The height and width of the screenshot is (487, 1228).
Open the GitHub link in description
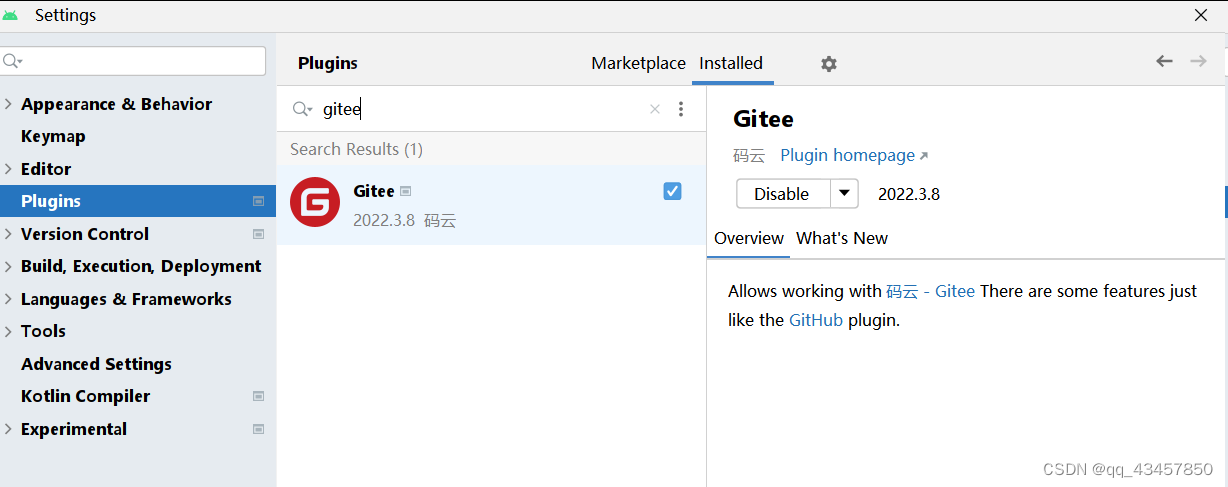tap(816, 321)
